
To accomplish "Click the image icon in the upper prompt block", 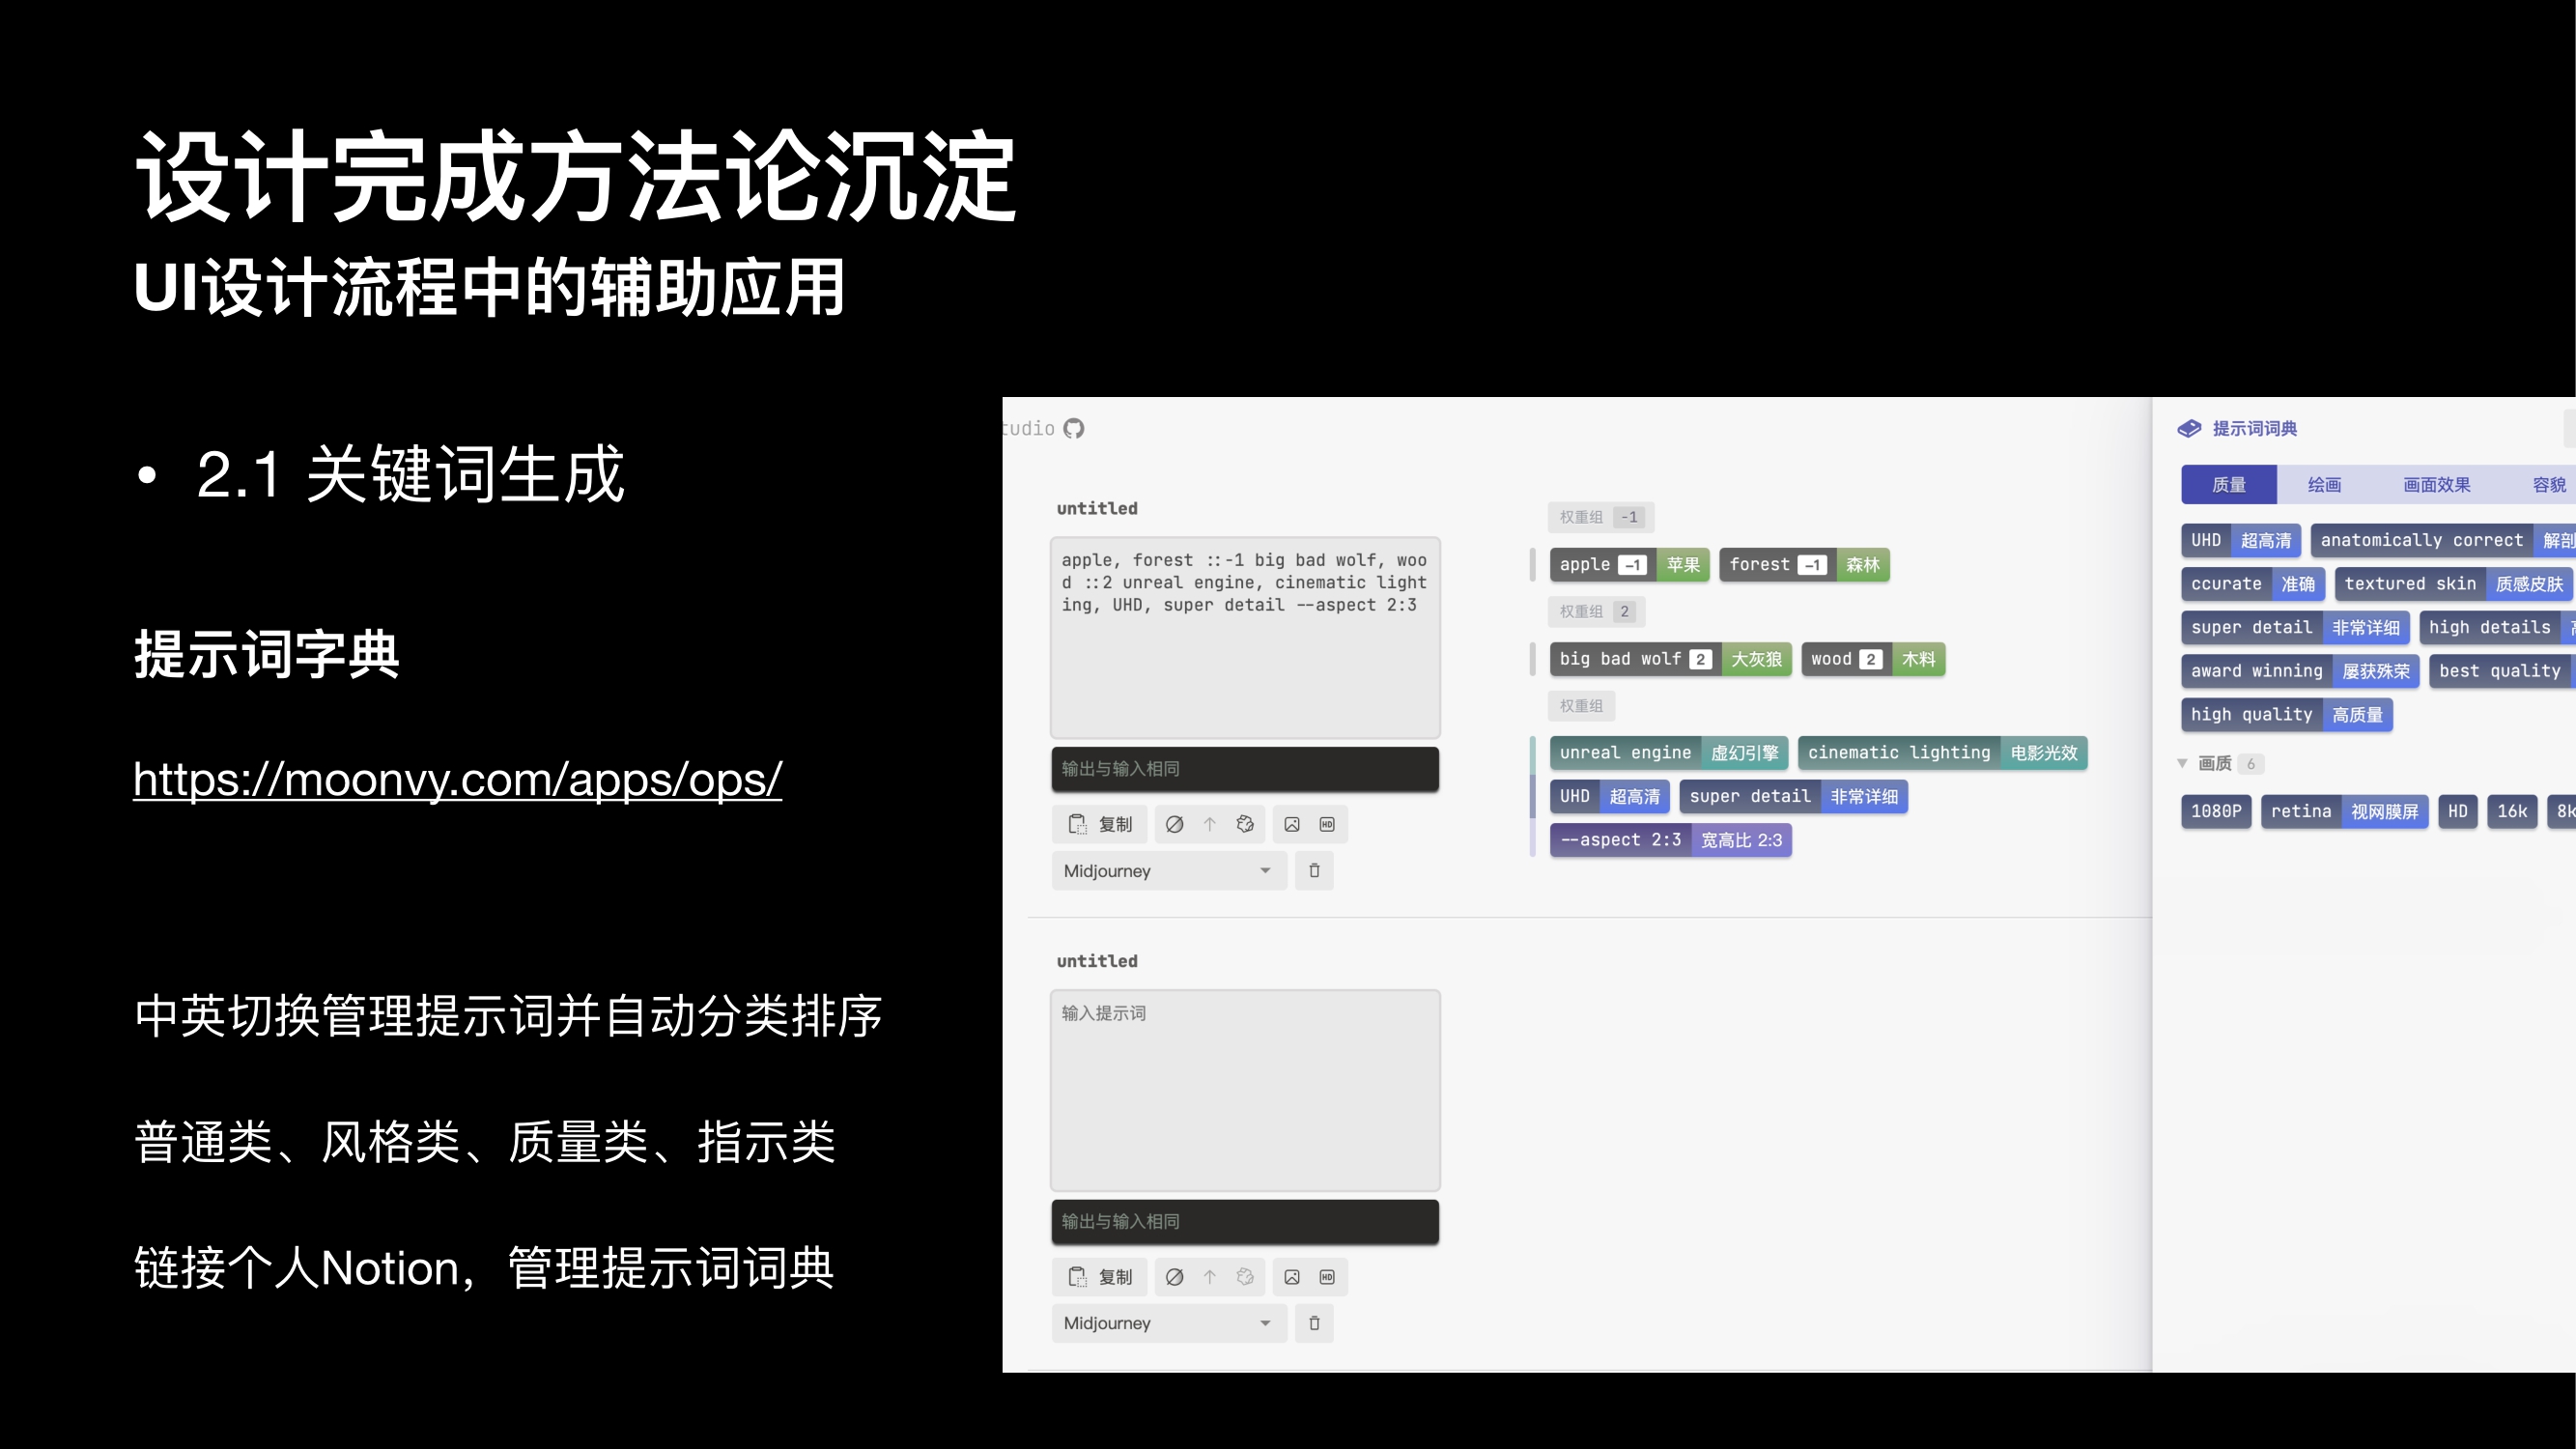I will [x=1292, y=824].
